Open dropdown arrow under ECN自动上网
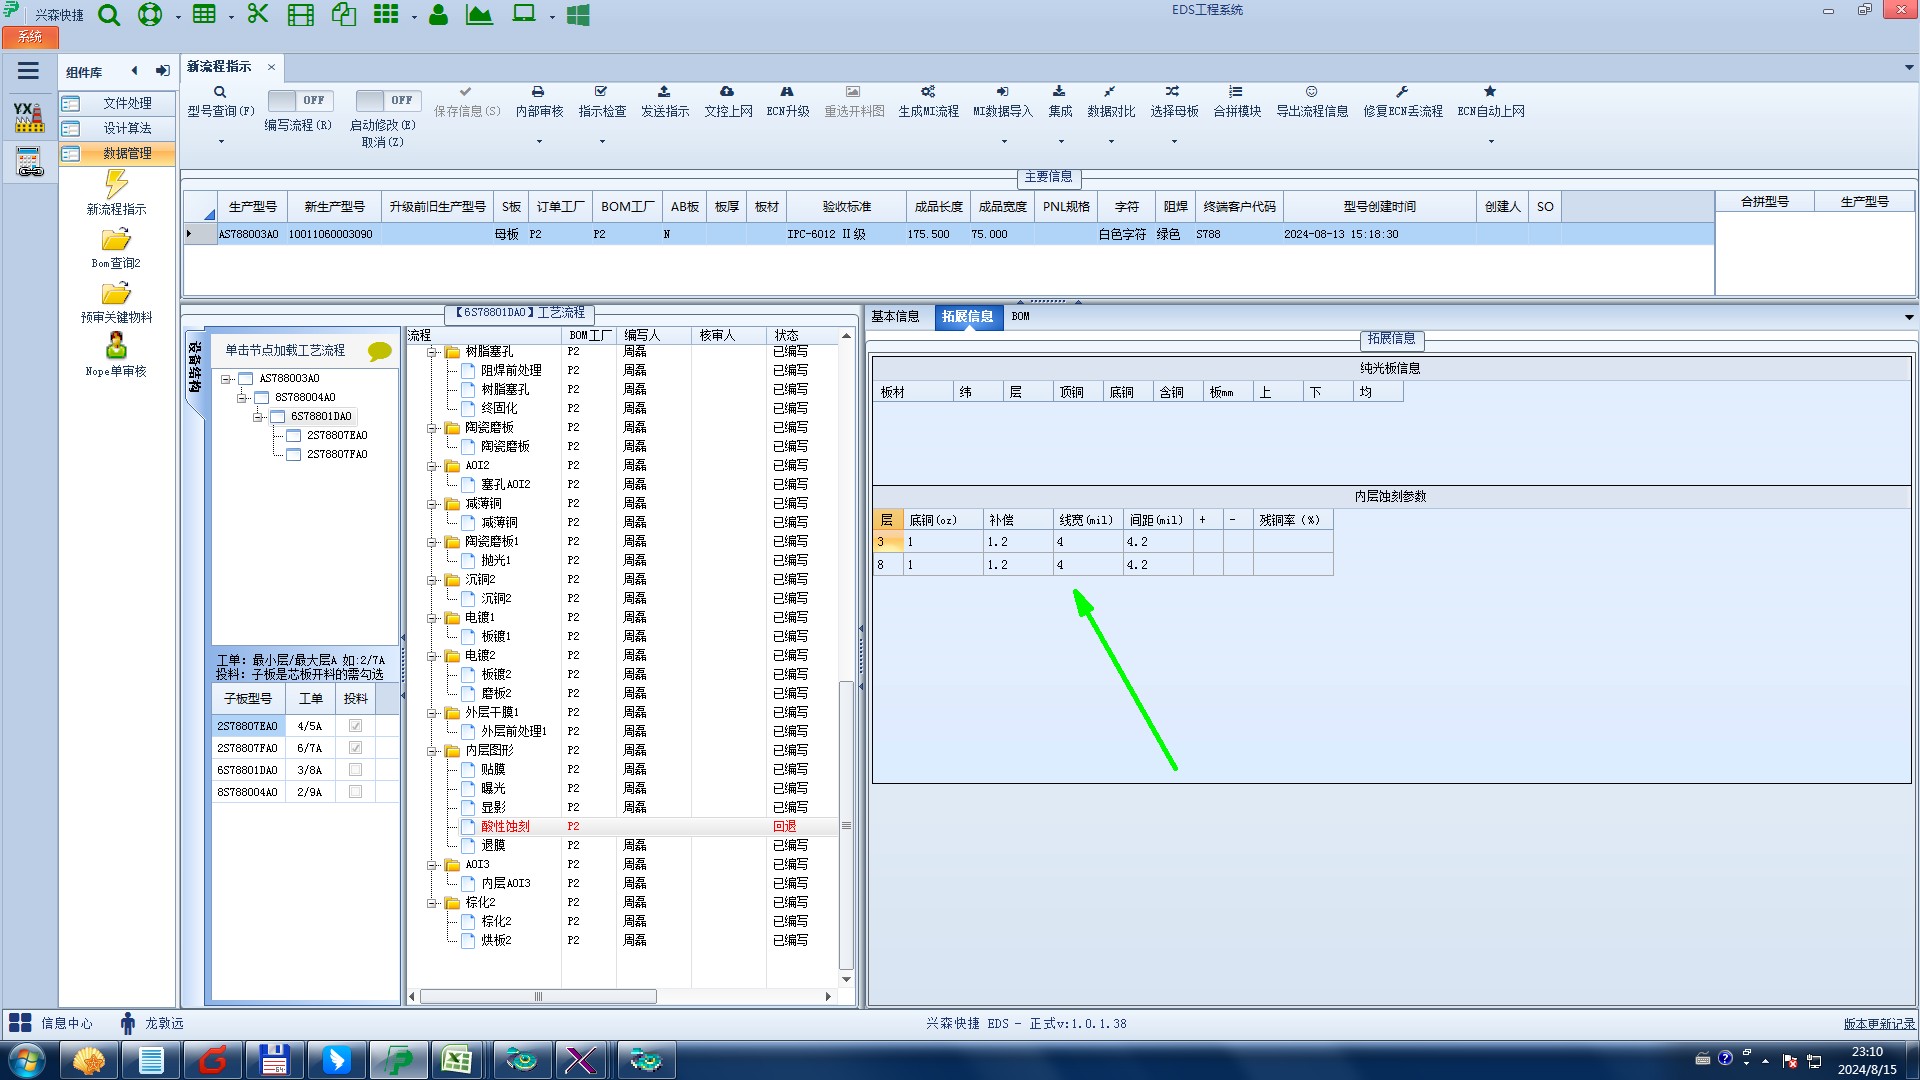 (1491, 141)
